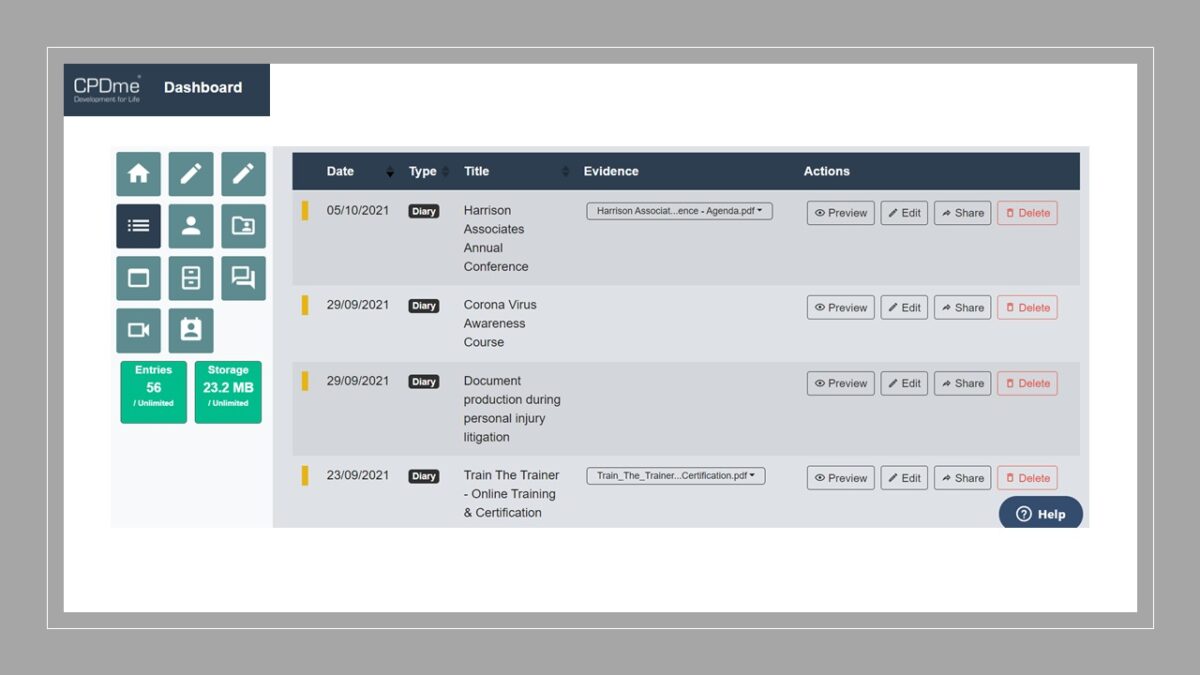This screenshot has height=675, width=1200.
Task: Delete the Harrison Associates Annual Conference entry
Action: click(x=1027, y=212)
